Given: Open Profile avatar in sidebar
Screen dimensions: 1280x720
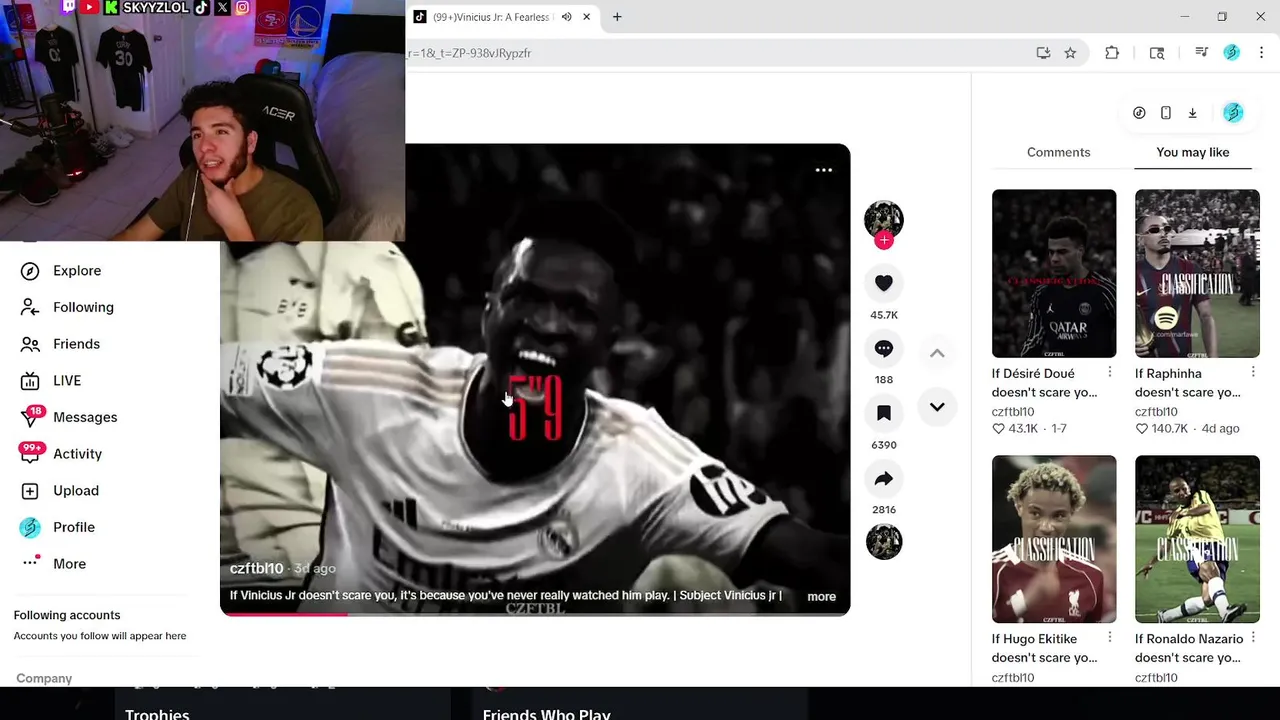Looking at the screenshot, I should point(30,527).
